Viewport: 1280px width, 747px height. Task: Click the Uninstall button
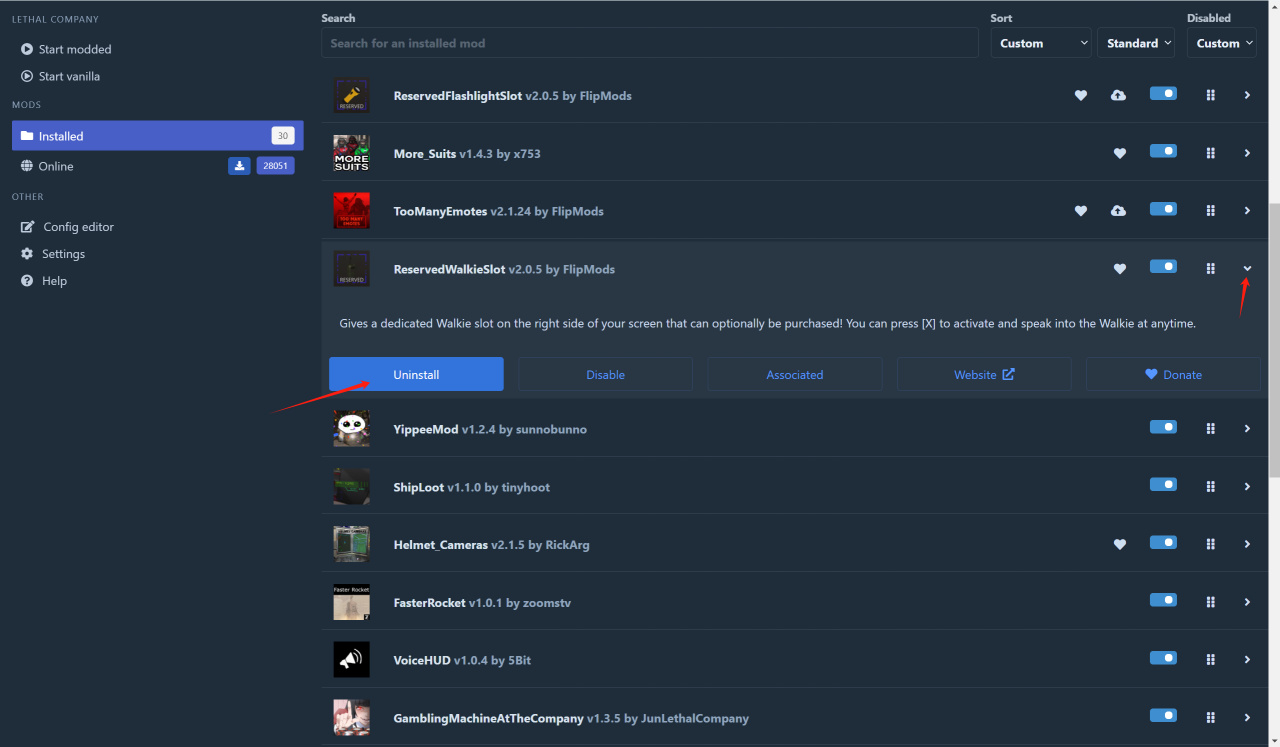click(x=416, y=374)
